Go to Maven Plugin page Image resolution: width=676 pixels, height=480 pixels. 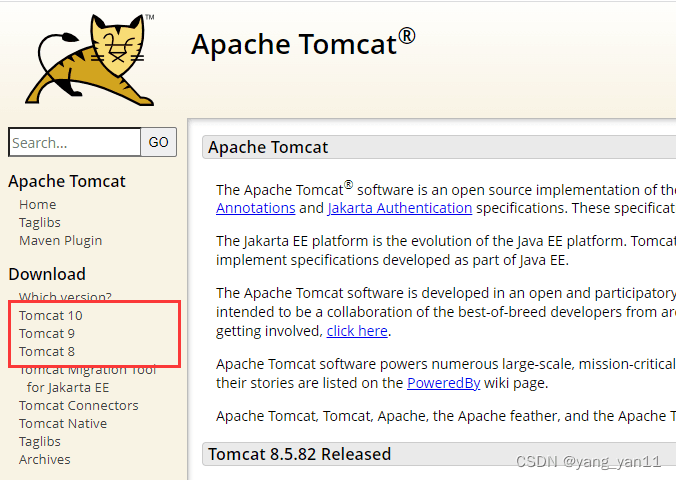60,240
